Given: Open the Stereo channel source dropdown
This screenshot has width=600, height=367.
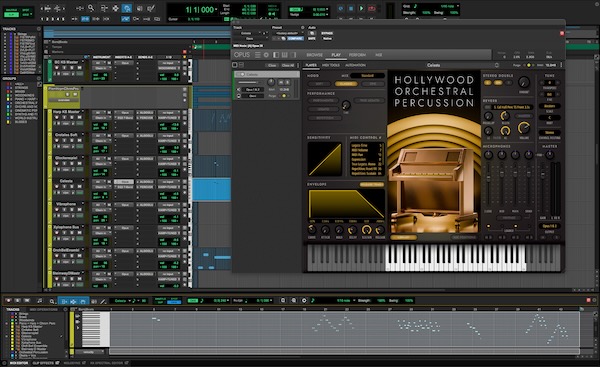Looking at the screenshot, I should [x=549, y=132].
